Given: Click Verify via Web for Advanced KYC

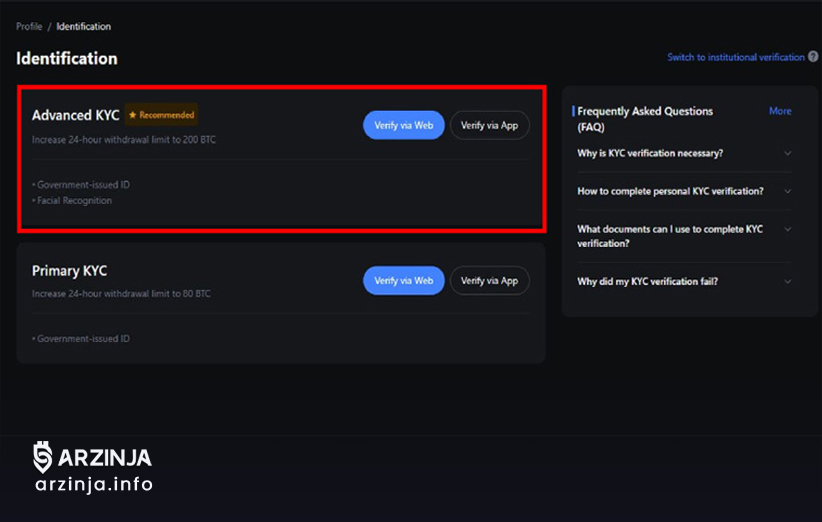Looking at the screenshot, I should click(403, 125).
